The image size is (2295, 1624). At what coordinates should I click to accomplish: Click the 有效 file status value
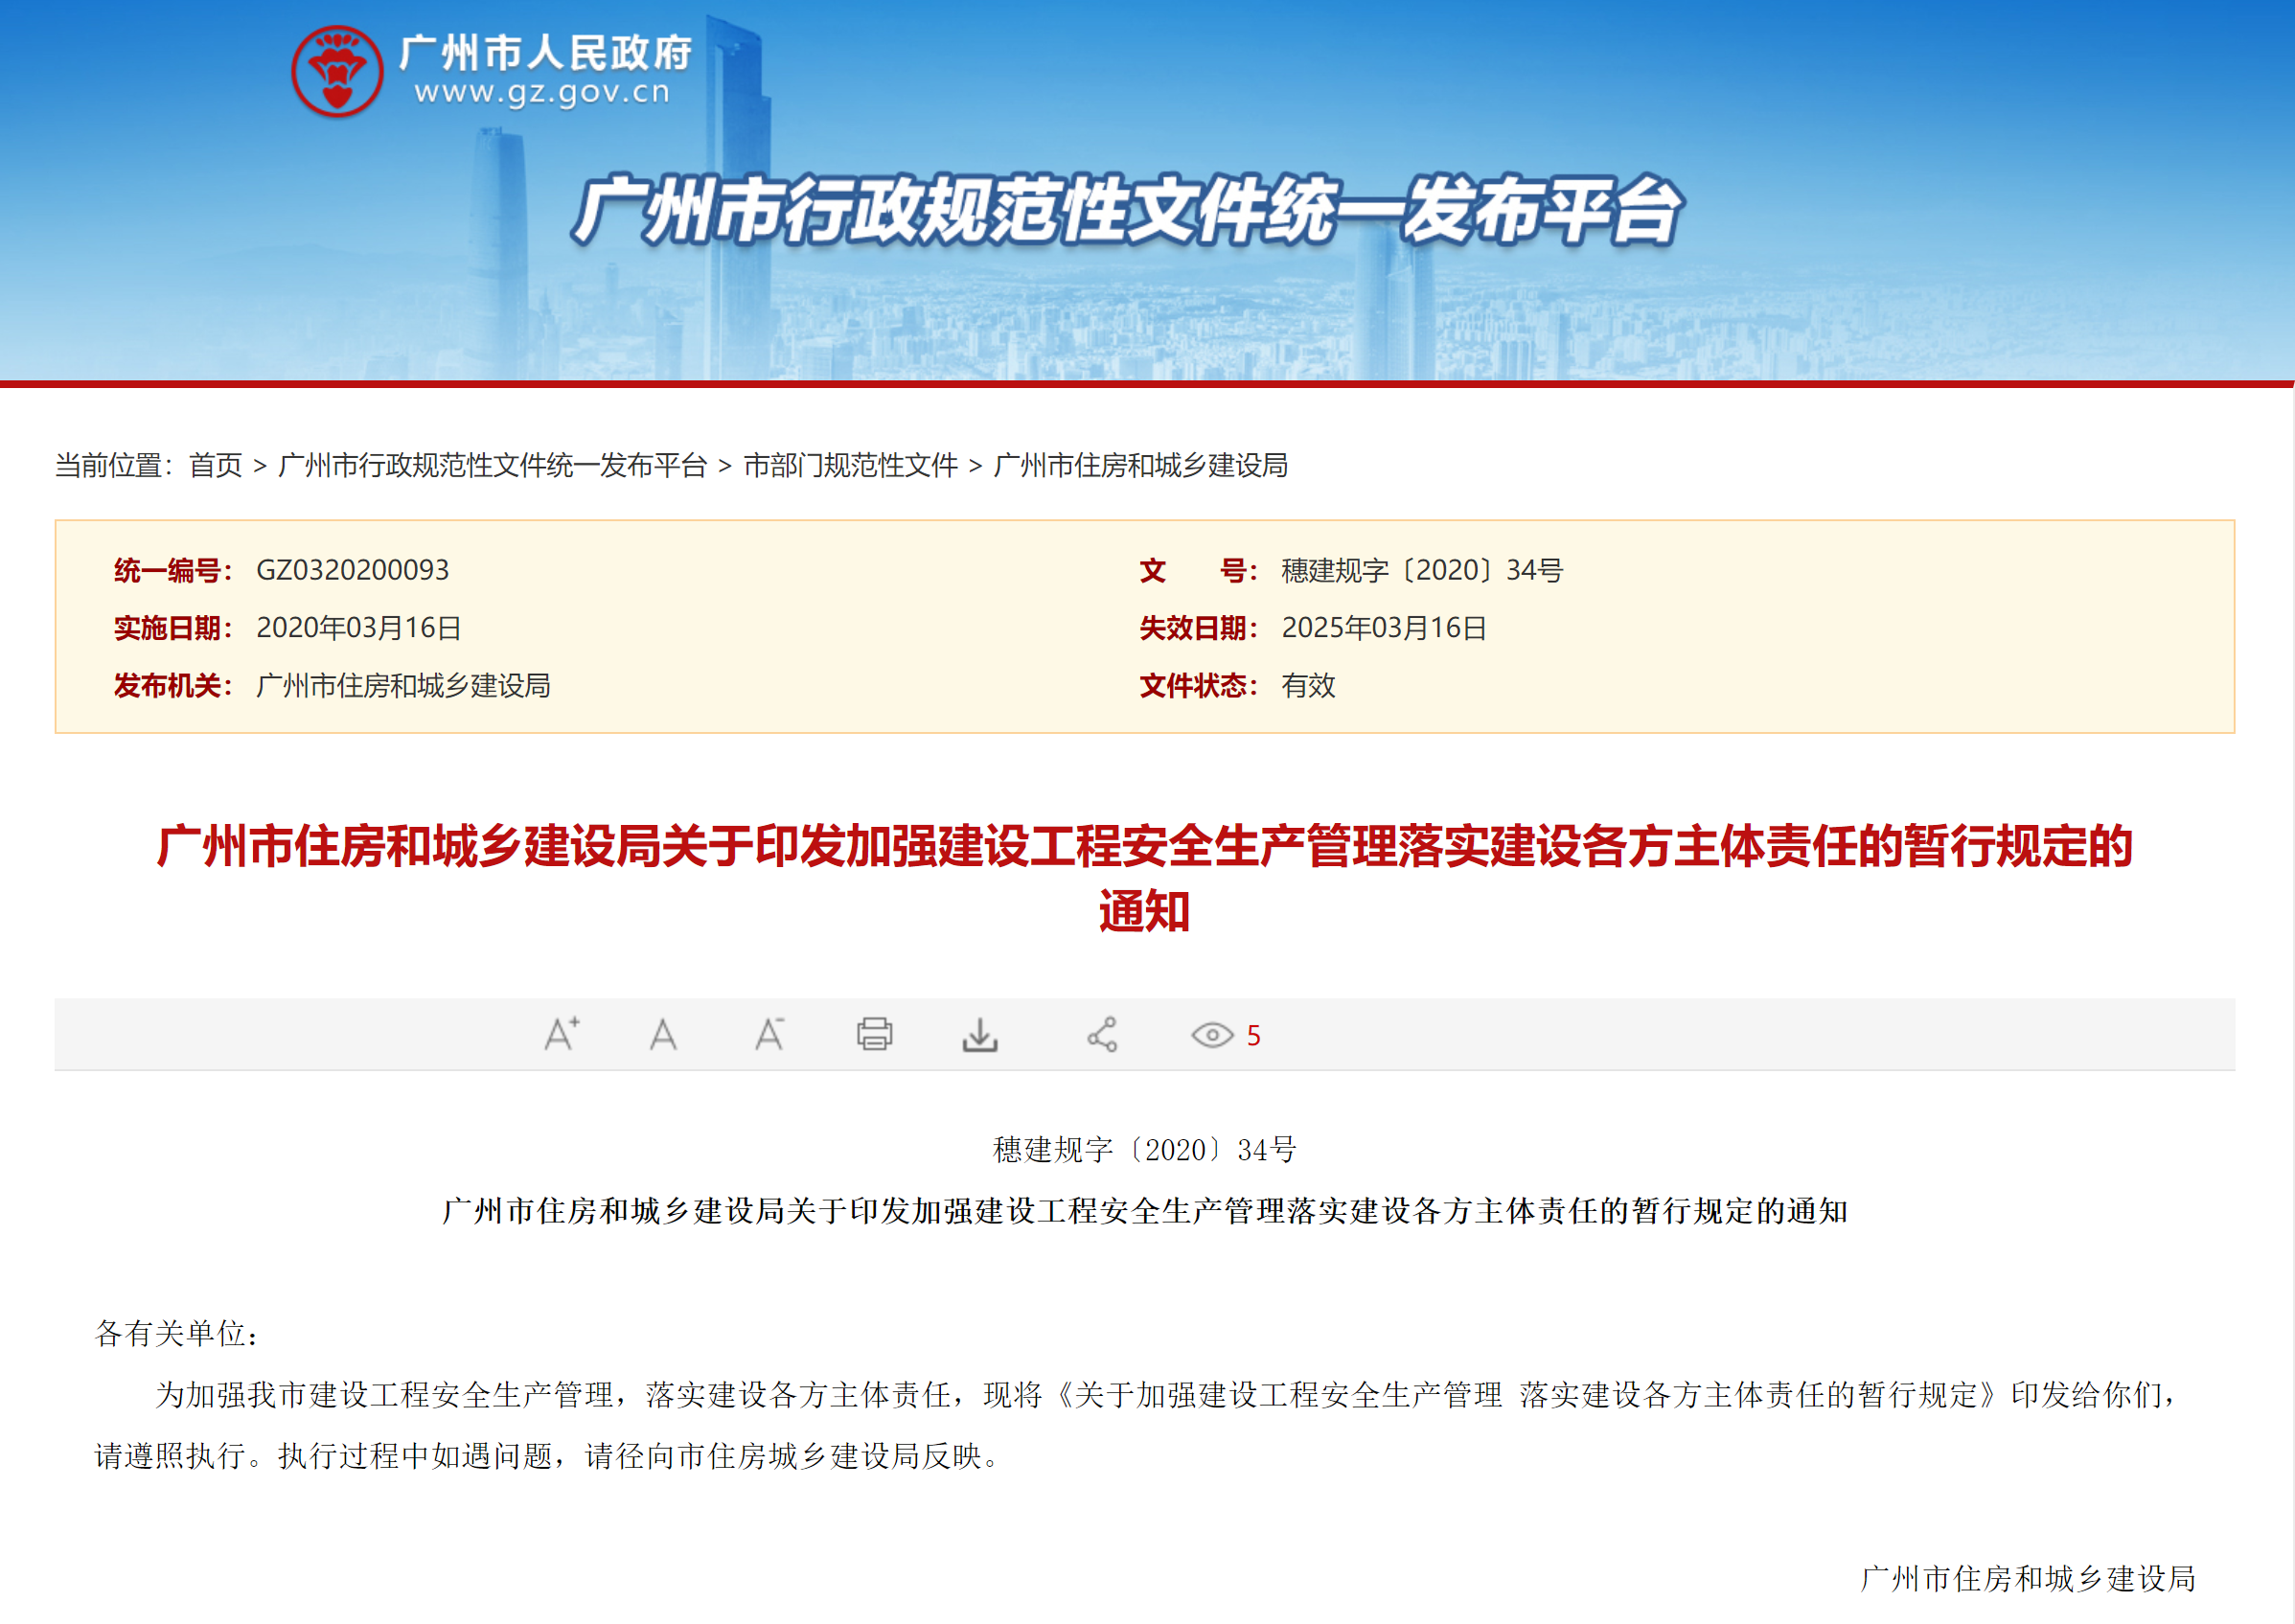1308,686
